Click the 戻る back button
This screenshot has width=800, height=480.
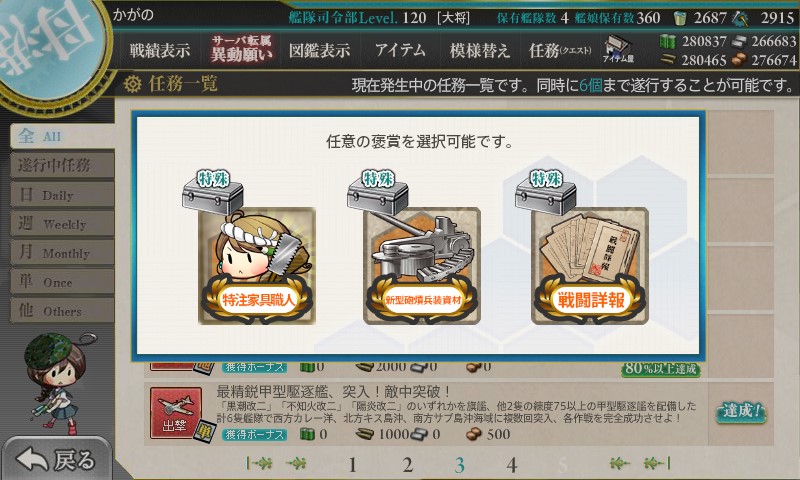56,459
